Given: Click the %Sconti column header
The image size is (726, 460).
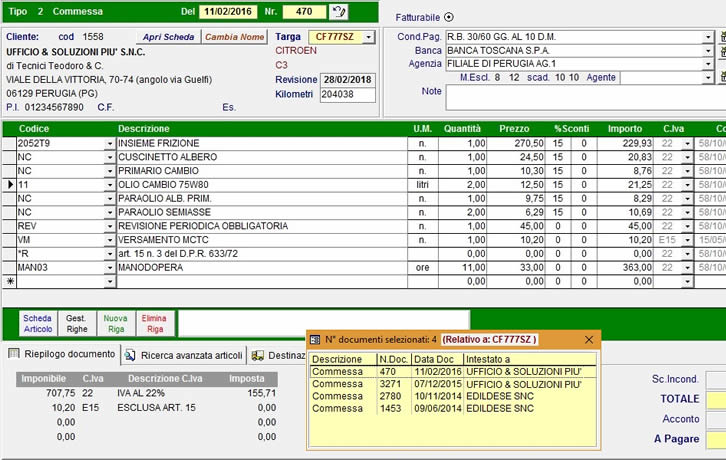Looking at the screenshot, I should click(x=571, y=129).
